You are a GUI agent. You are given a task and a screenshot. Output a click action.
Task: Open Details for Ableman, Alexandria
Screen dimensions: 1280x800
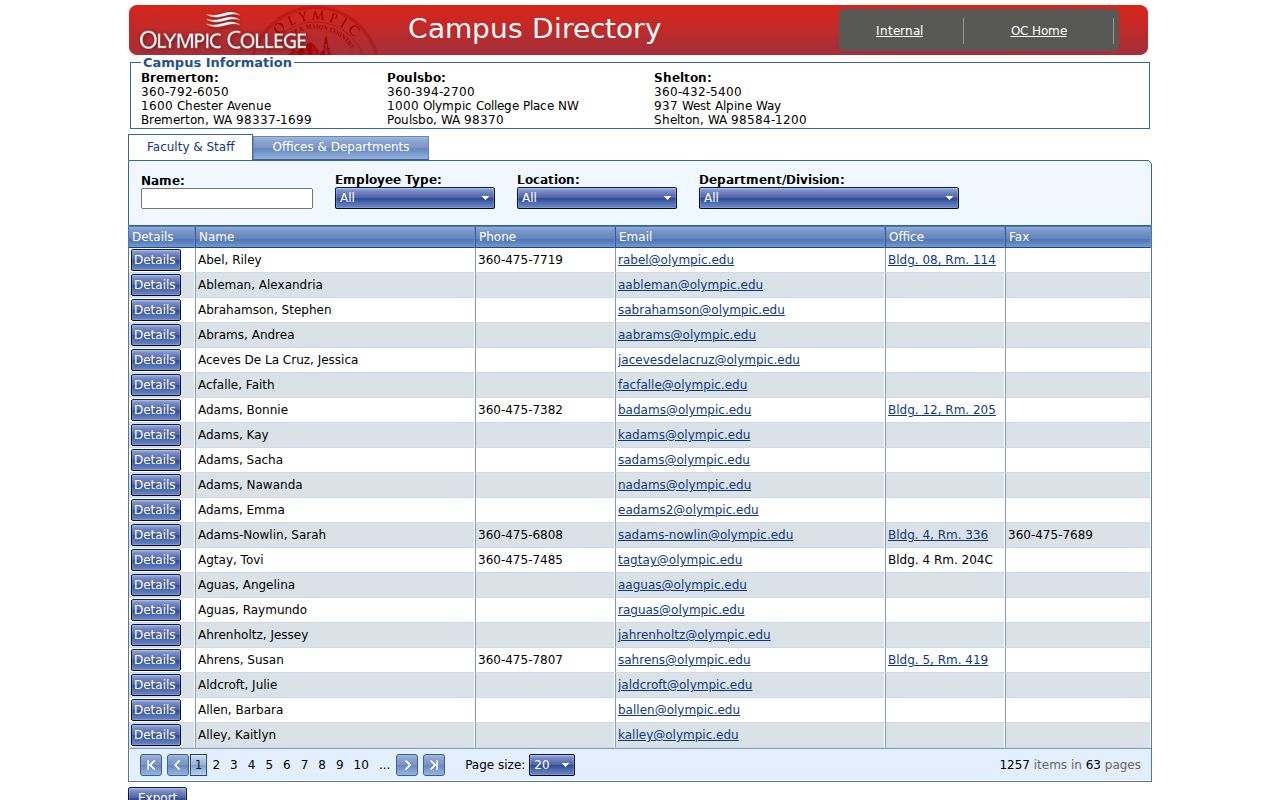[155, 285]
